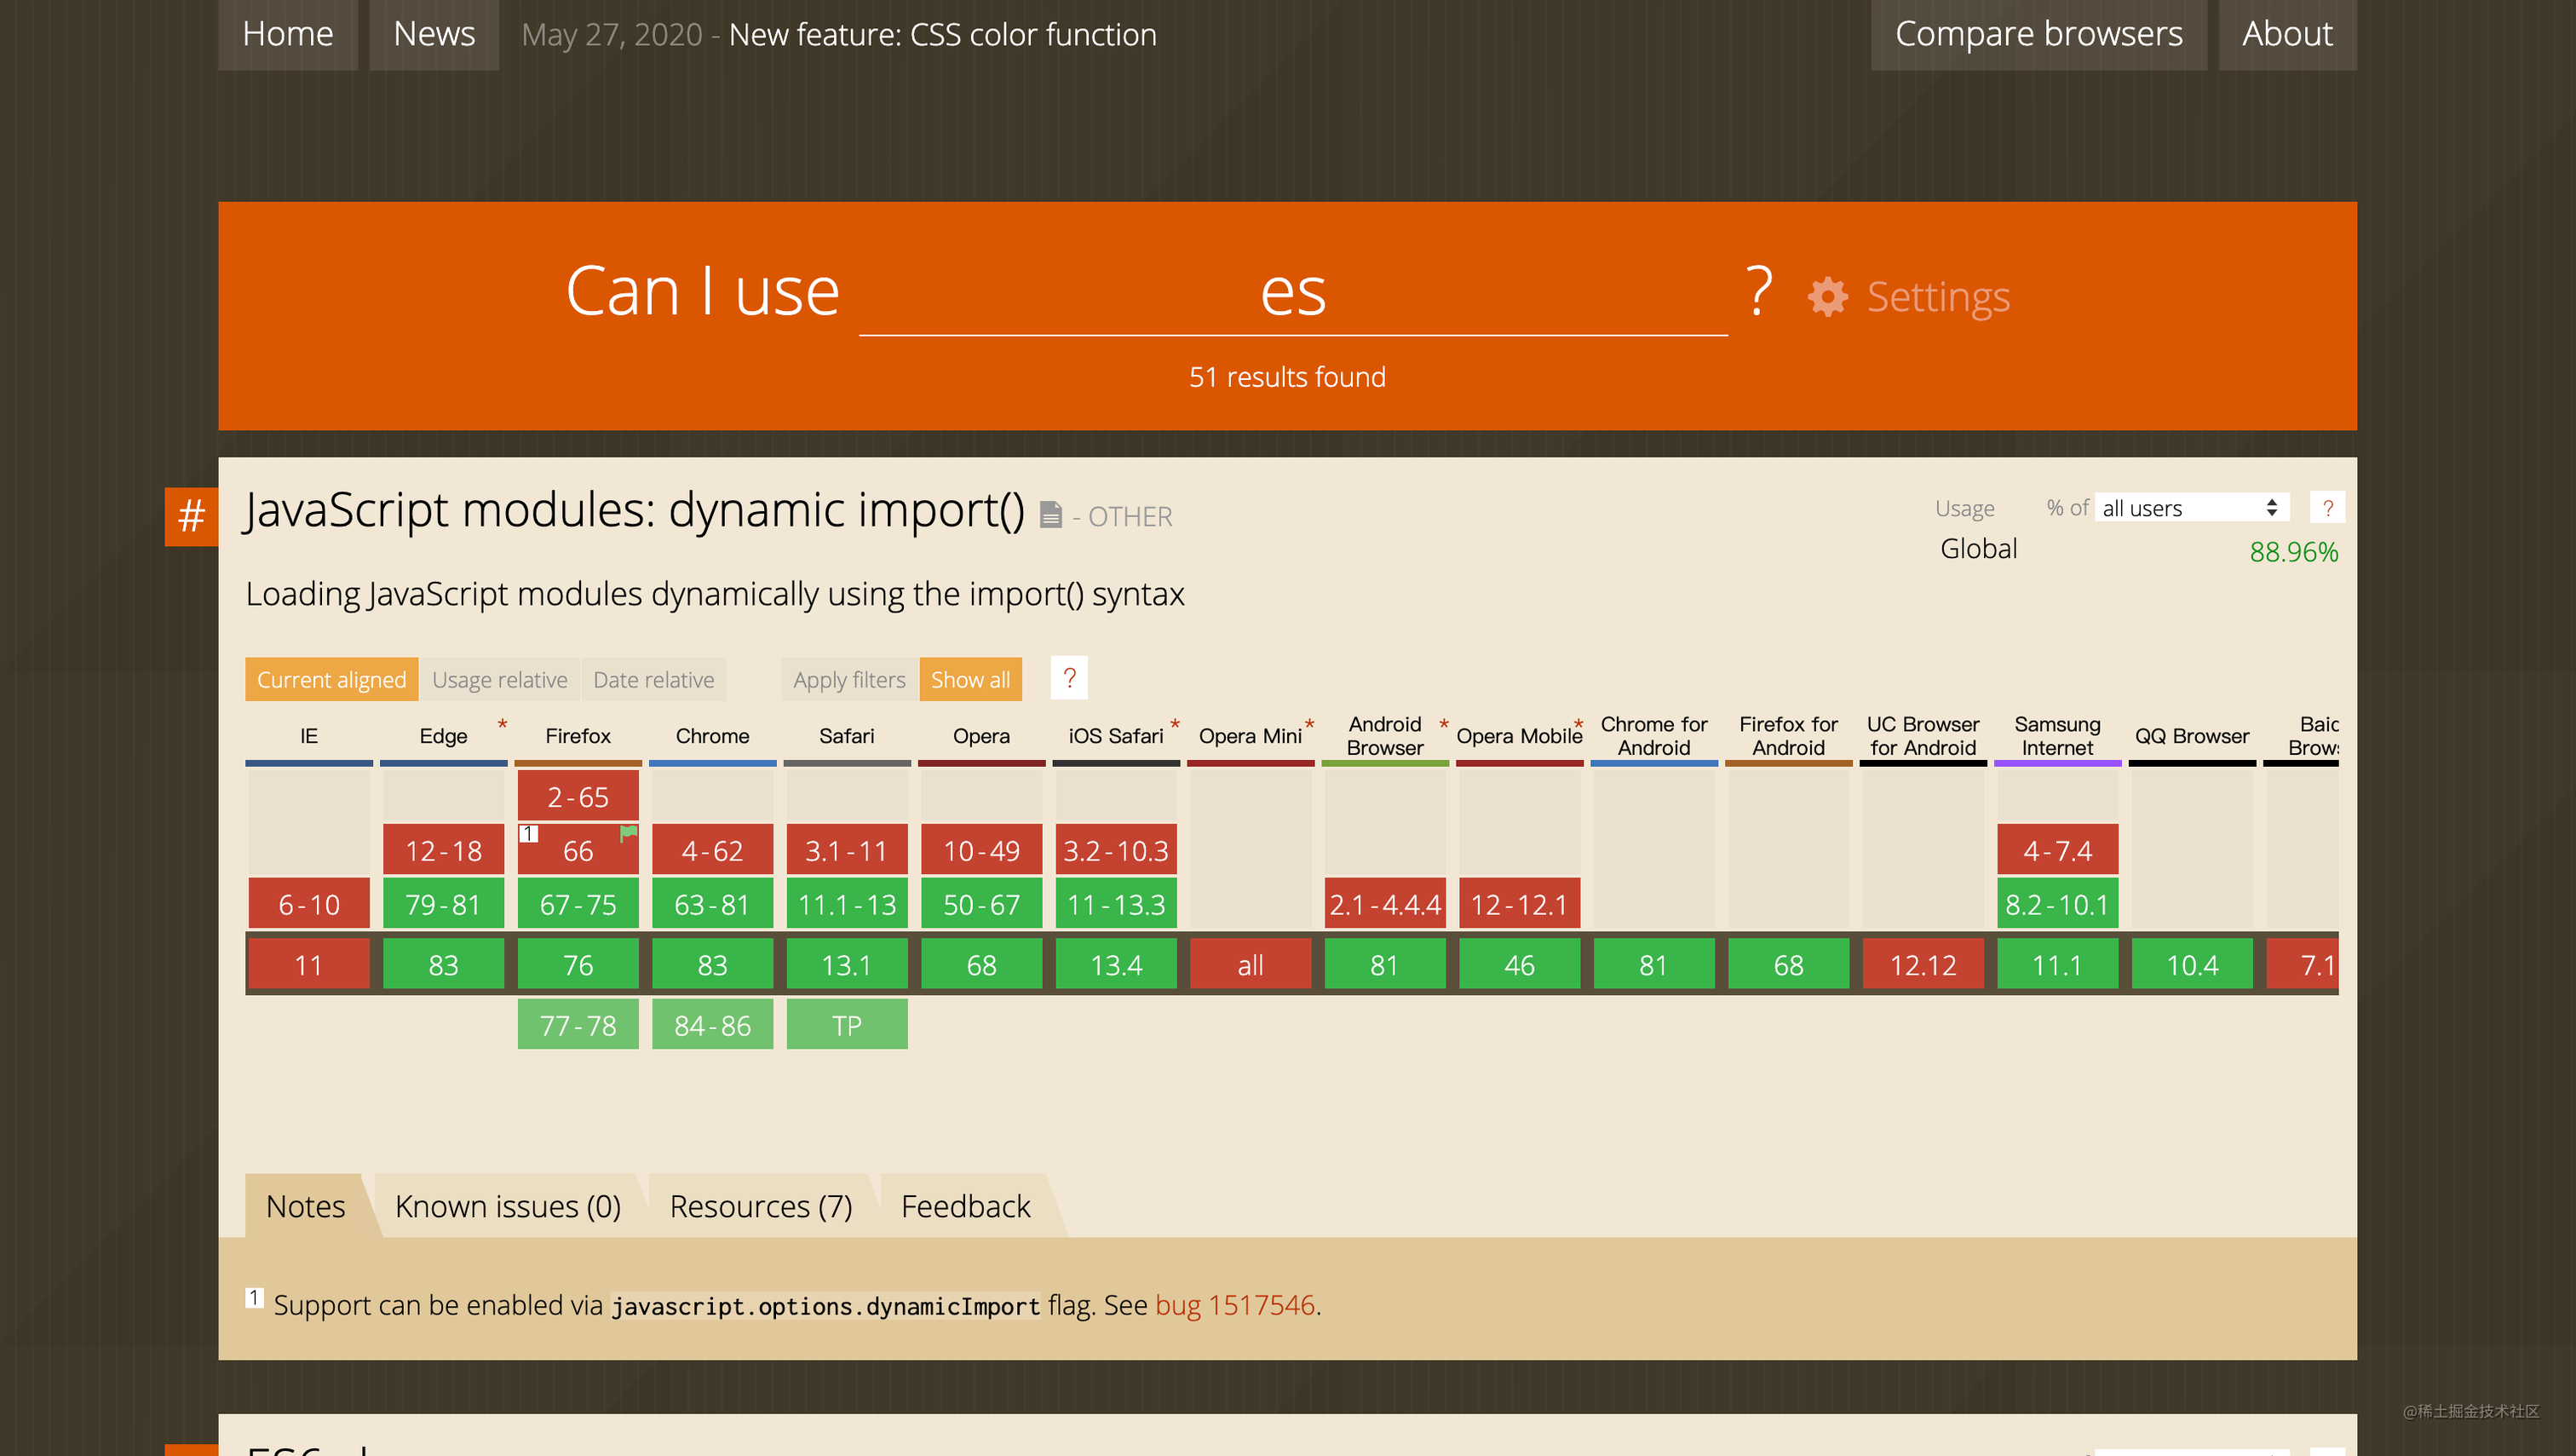Click the Compare browsers icon
2576x1456 pixels.
pyautogui.click(x=2038, y=32)
